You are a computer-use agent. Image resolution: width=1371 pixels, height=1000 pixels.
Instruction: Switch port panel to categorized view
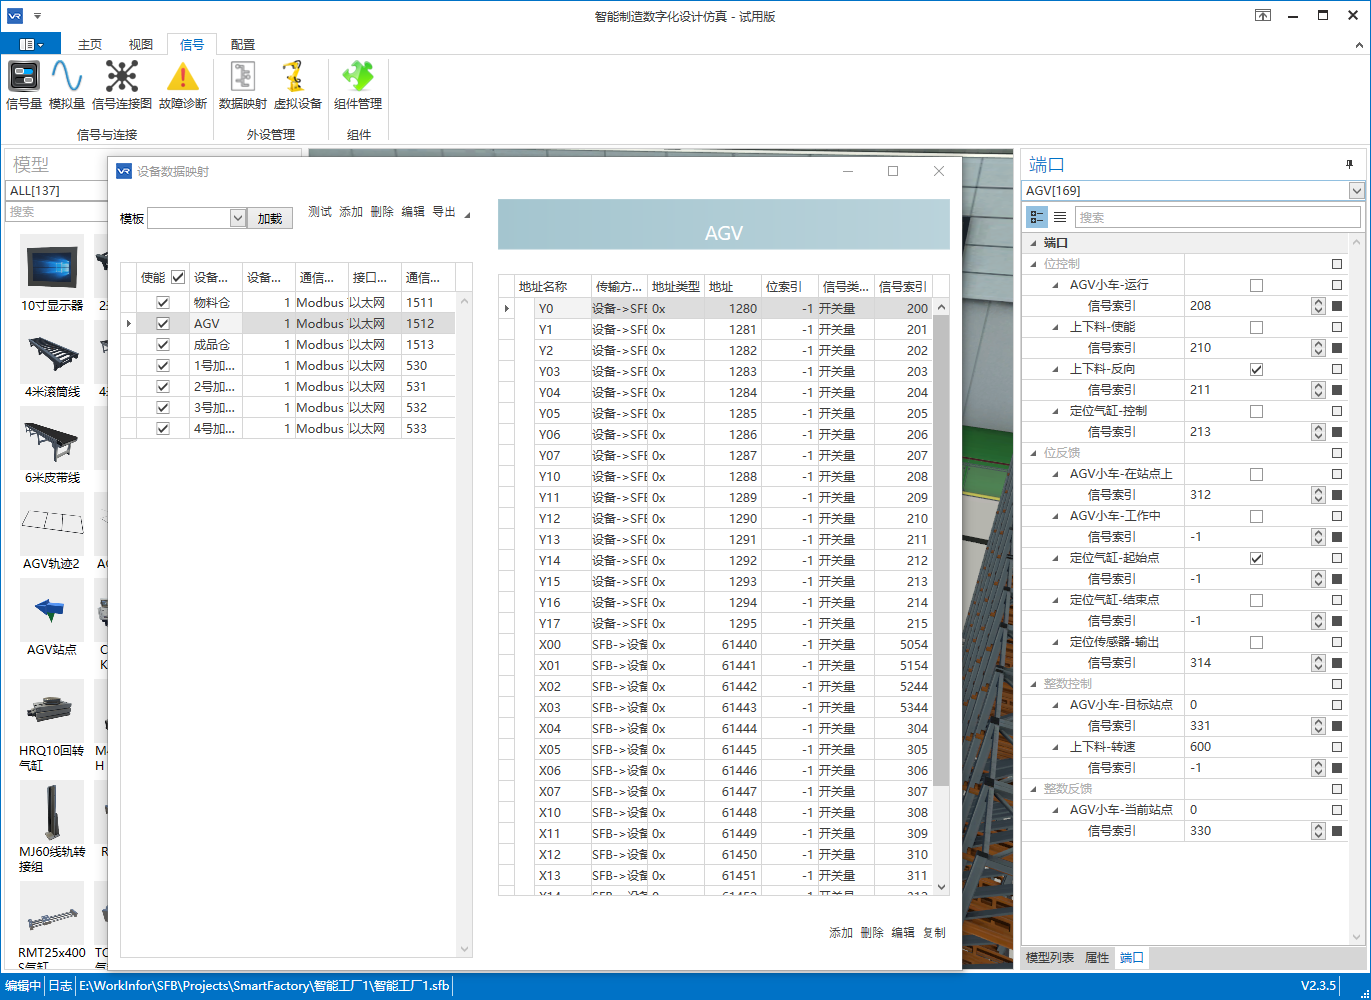tap(1037, 217)
